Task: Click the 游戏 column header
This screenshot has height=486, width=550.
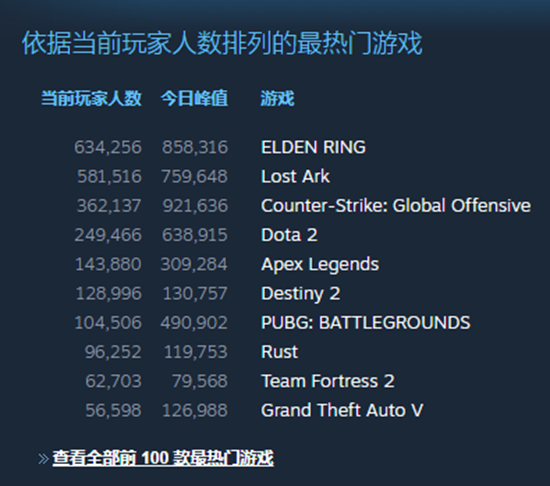Action: pyautogui.click(x=277, y=98)
